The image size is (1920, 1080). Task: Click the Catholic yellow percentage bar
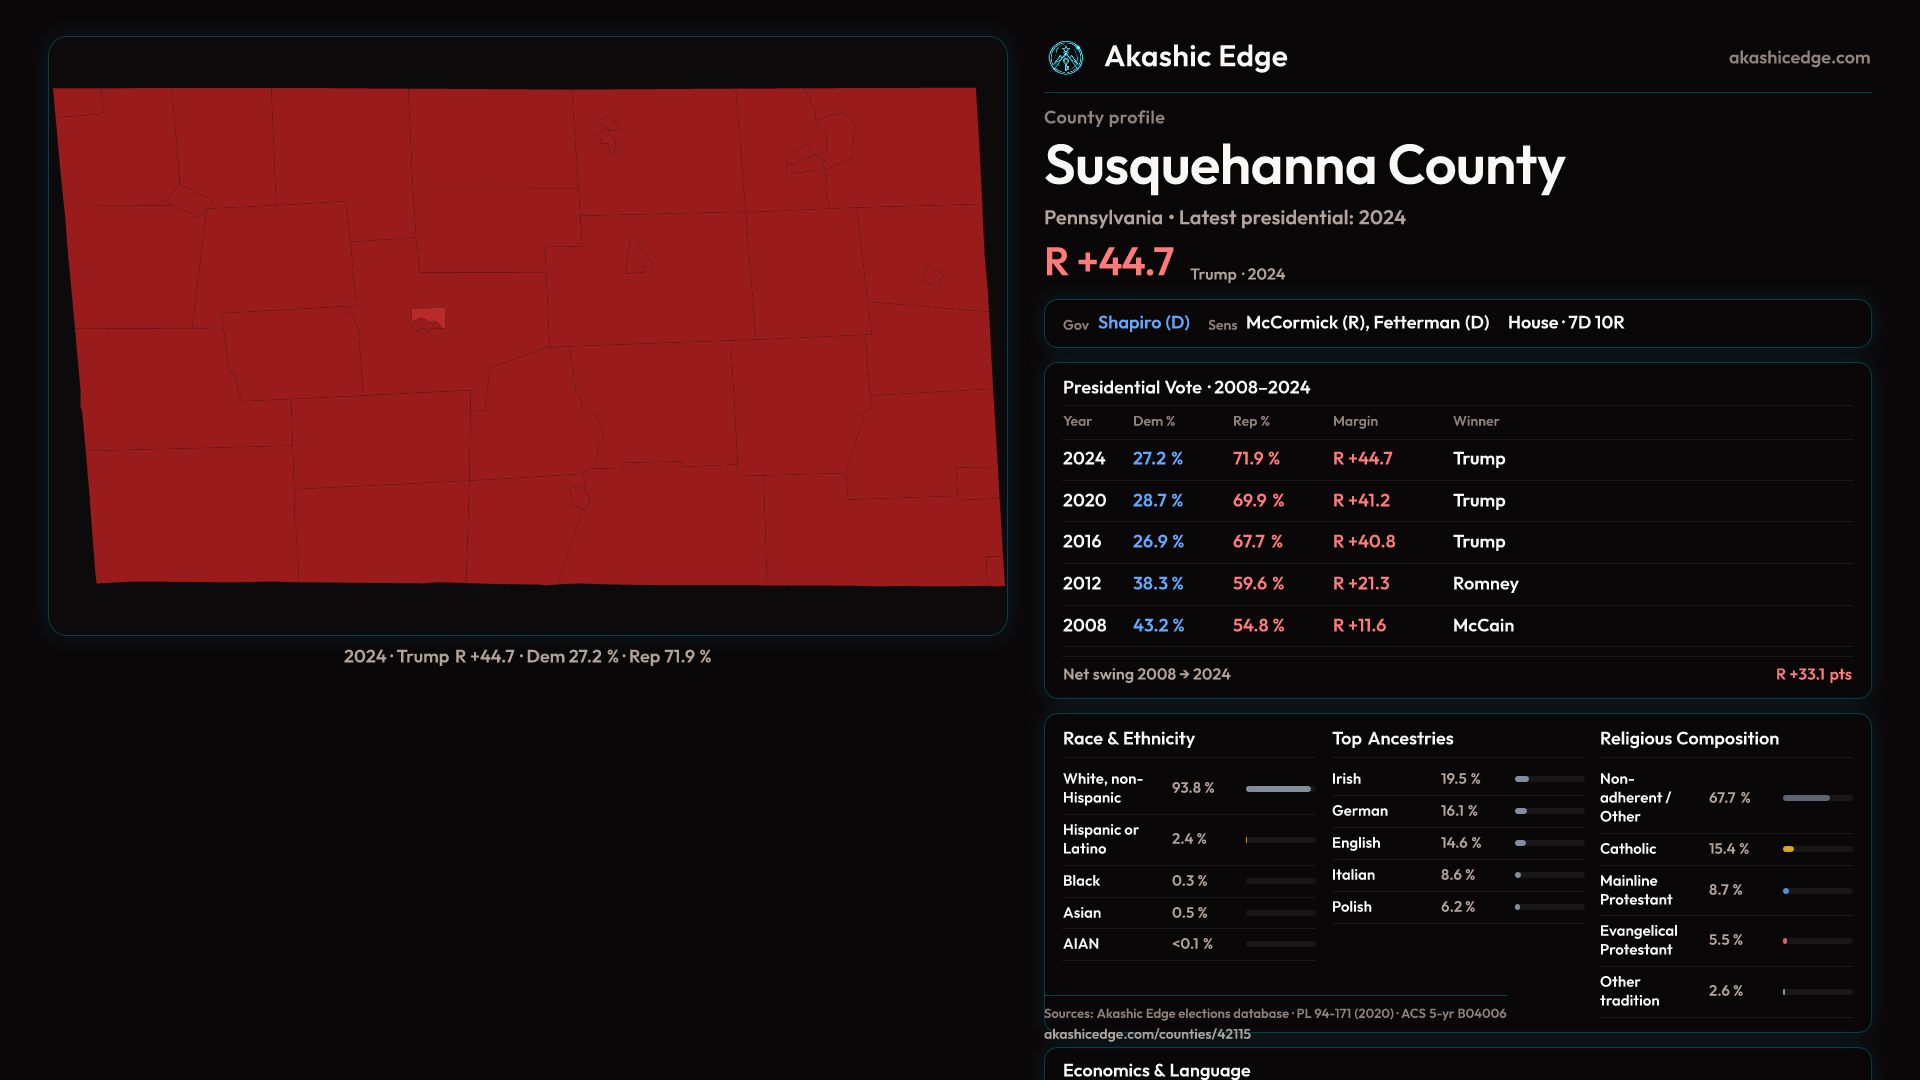point(1789,849)
